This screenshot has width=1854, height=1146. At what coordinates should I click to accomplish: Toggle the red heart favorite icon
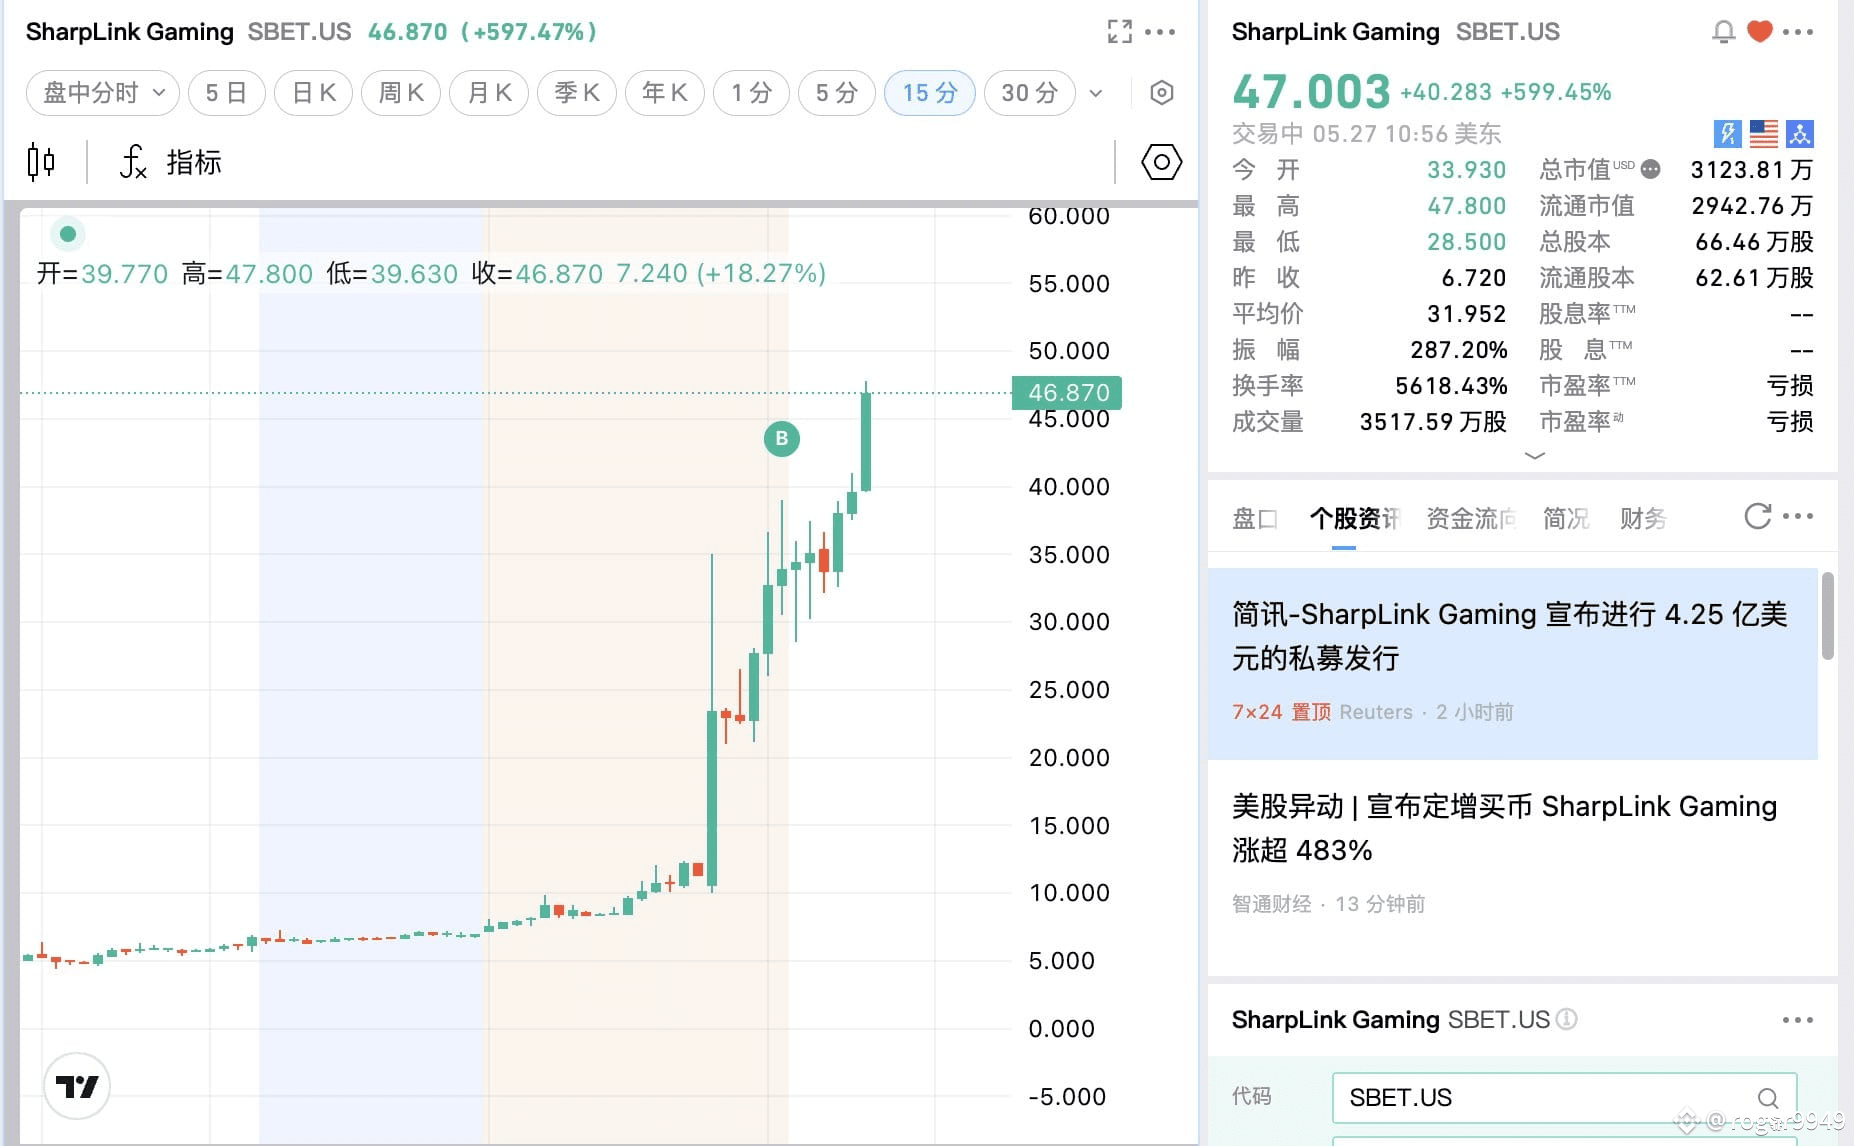[1760, 32]
